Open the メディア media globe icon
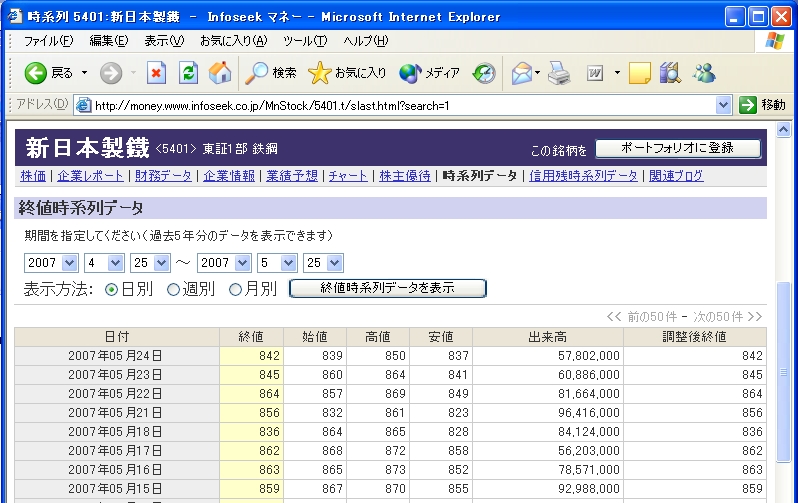The width and height of the screenshot is (798, 503). [429, 73]
